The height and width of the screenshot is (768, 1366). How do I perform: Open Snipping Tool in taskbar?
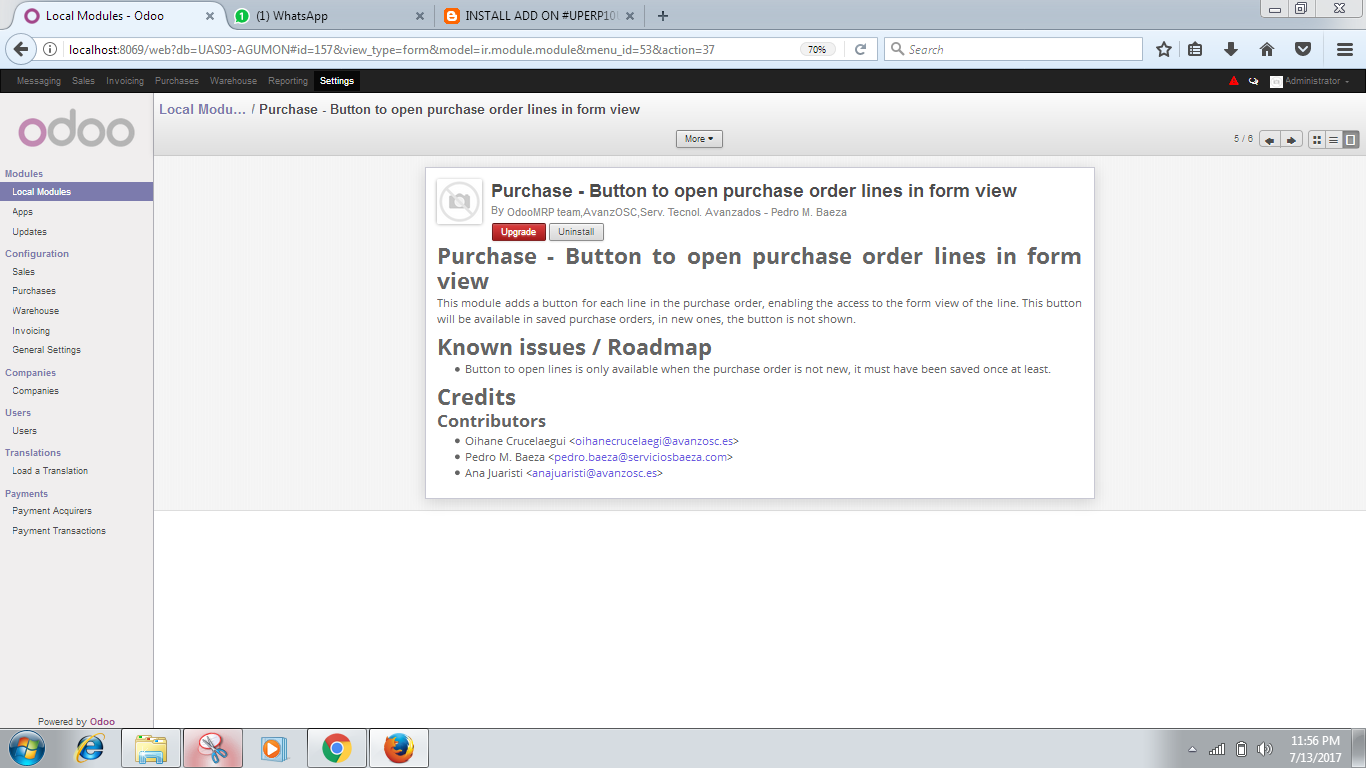[x=213, y=748]
